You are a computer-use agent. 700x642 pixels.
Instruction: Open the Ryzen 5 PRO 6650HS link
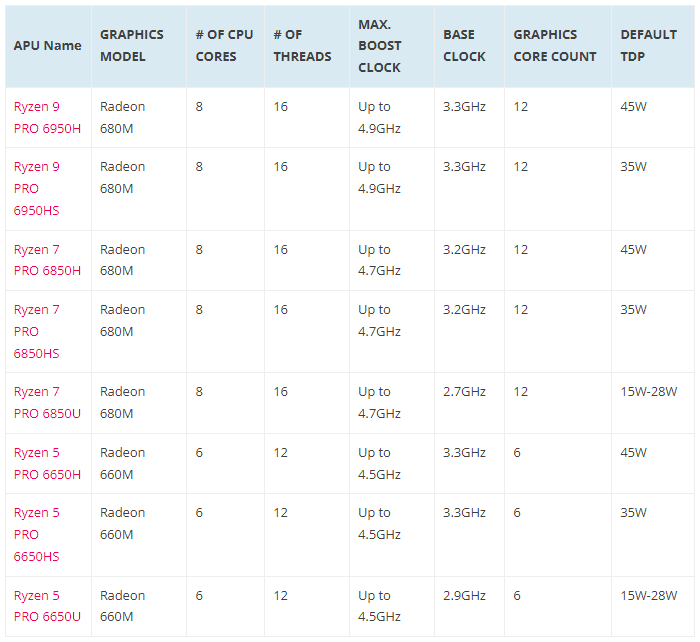(37, 534)
